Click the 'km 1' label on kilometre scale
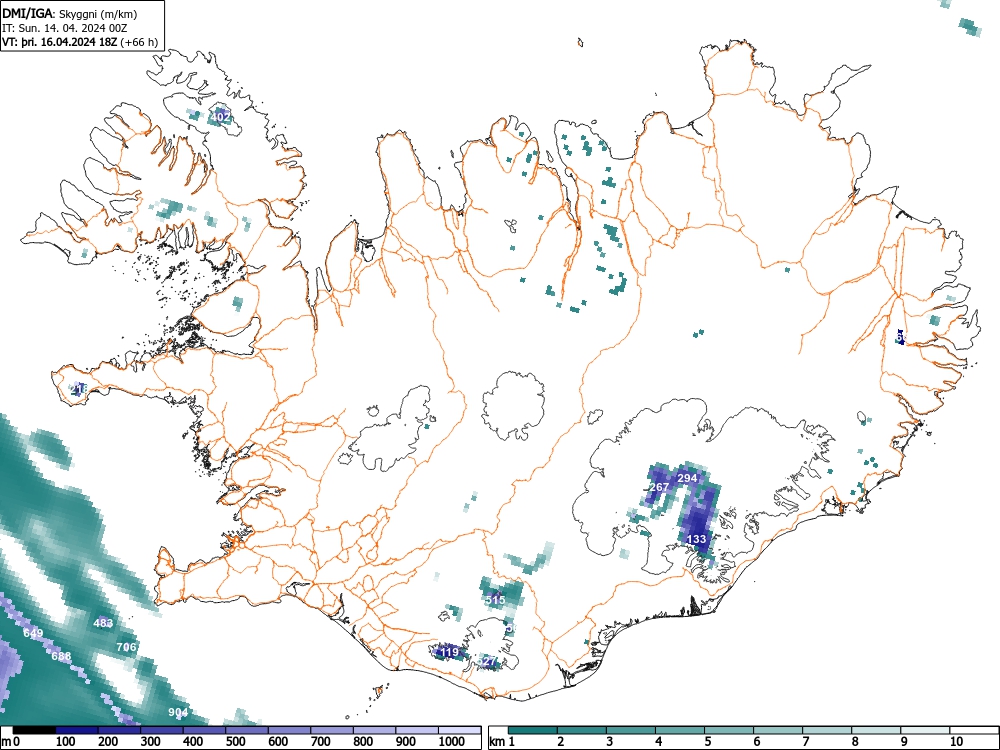1000x750 pixels. [503, 741]
